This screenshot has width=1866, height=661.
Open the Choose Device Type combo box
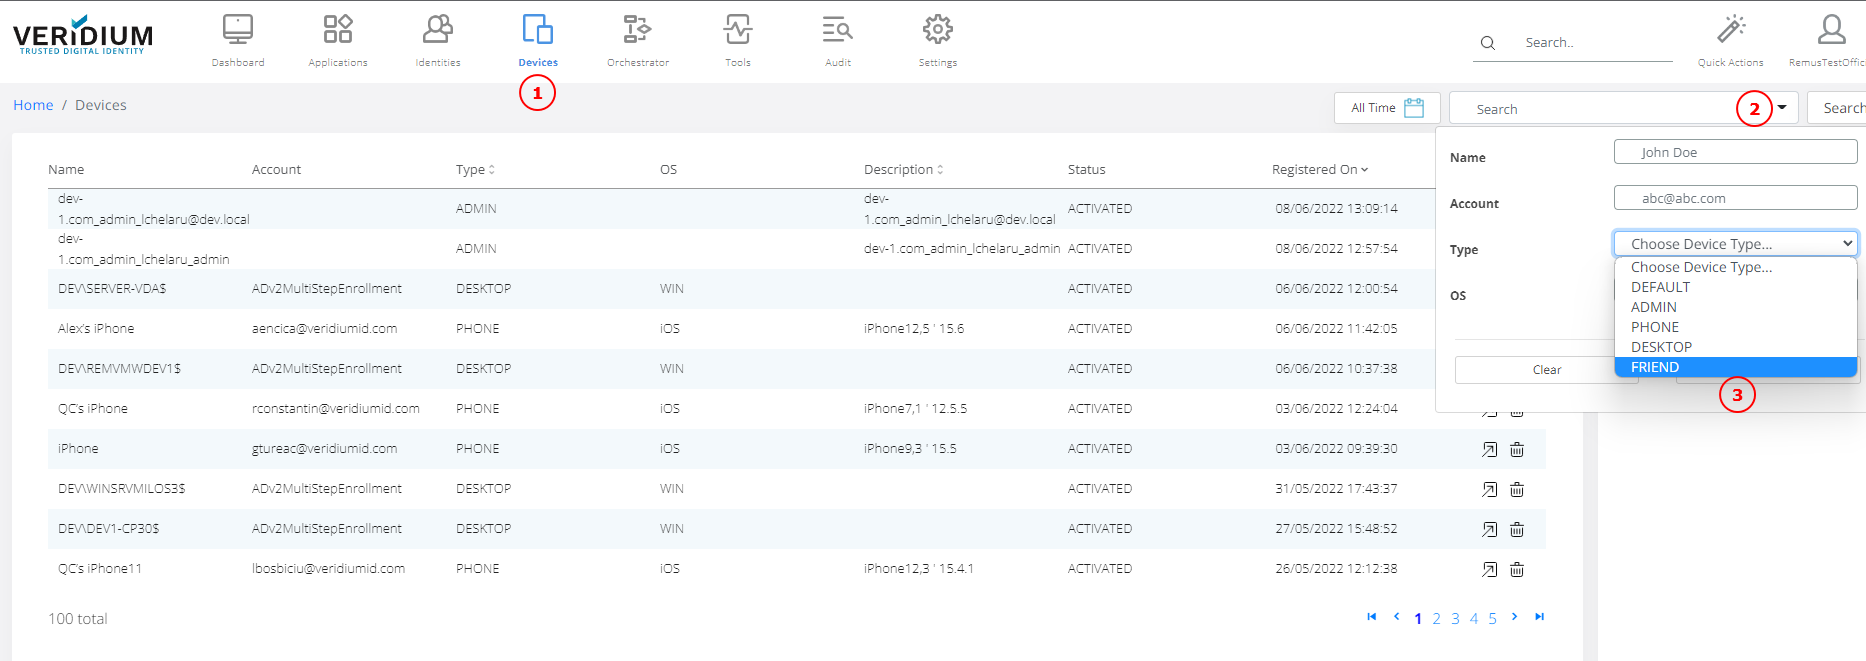coord(1735,244)
